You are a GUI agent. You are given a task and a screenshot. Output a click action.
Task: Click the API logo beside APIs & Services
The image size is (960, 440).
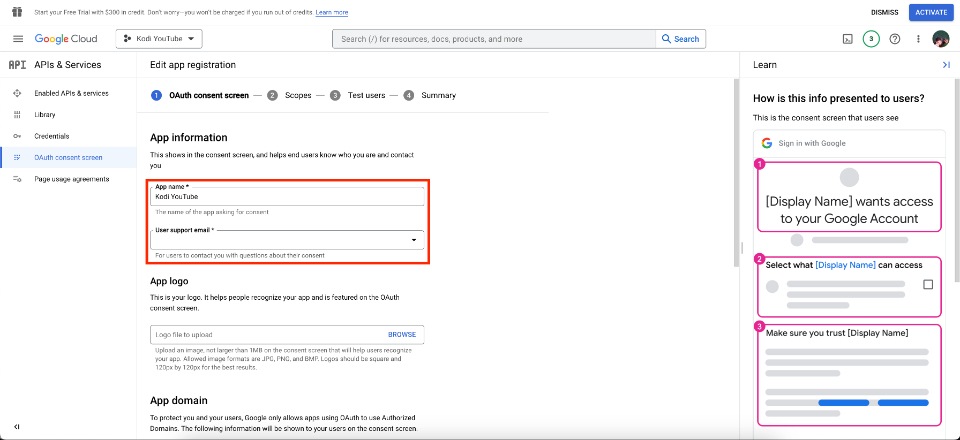pos(17,65)
